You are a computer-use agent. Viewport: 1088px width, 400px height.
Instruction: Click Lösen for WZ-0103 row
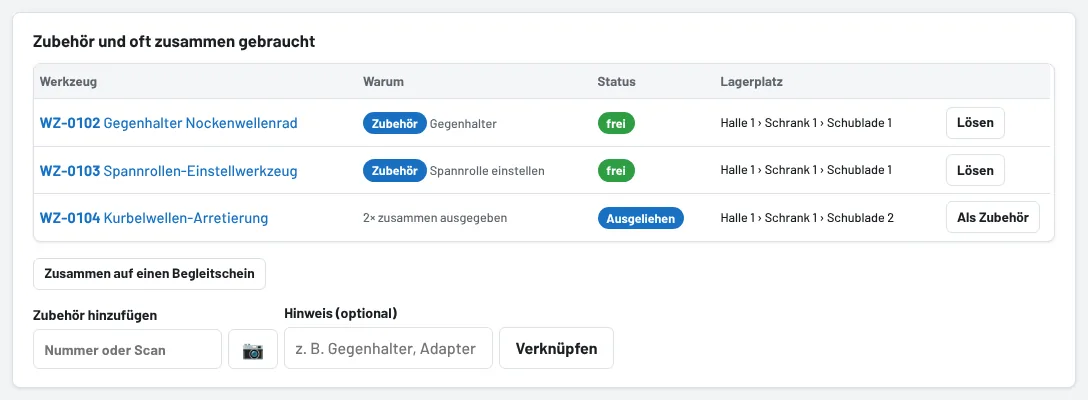(x=975, y=170)
